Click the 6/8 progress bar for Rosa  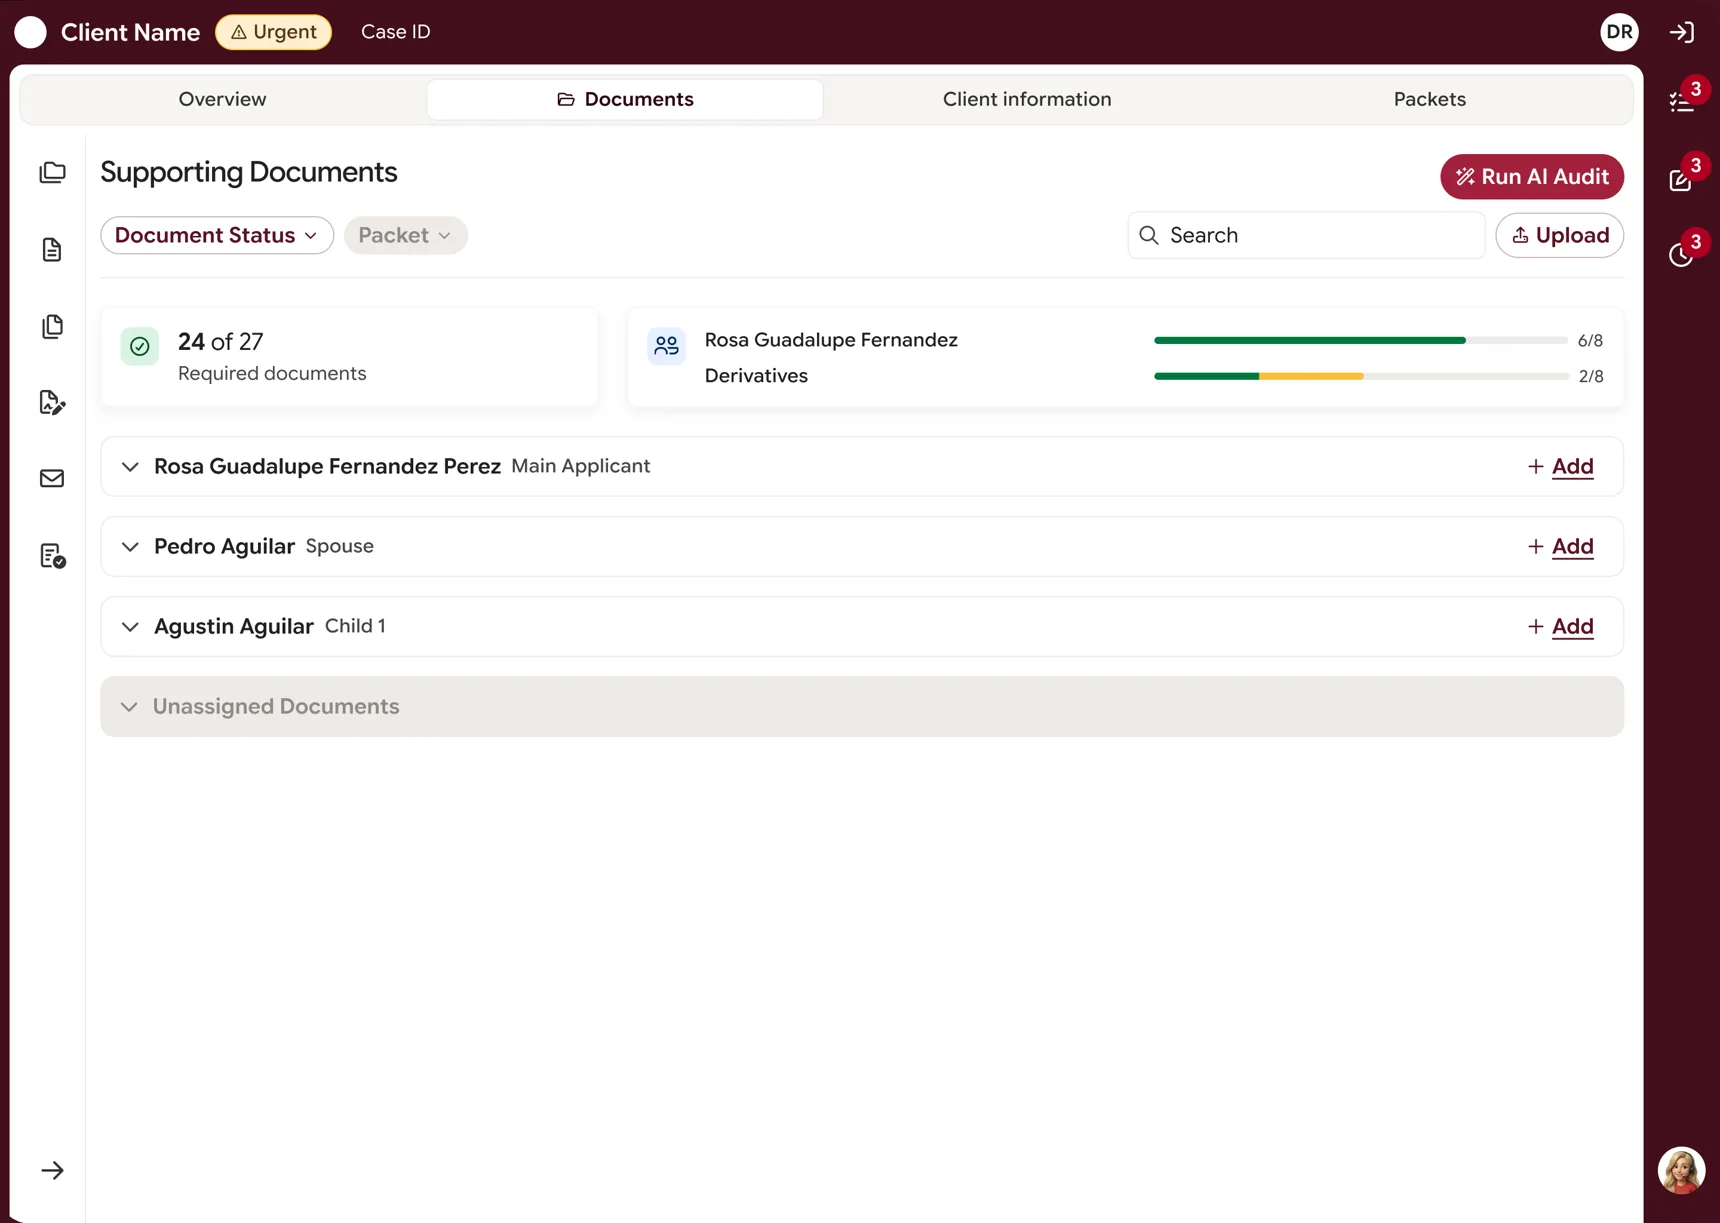click(x=1361, y=340)
